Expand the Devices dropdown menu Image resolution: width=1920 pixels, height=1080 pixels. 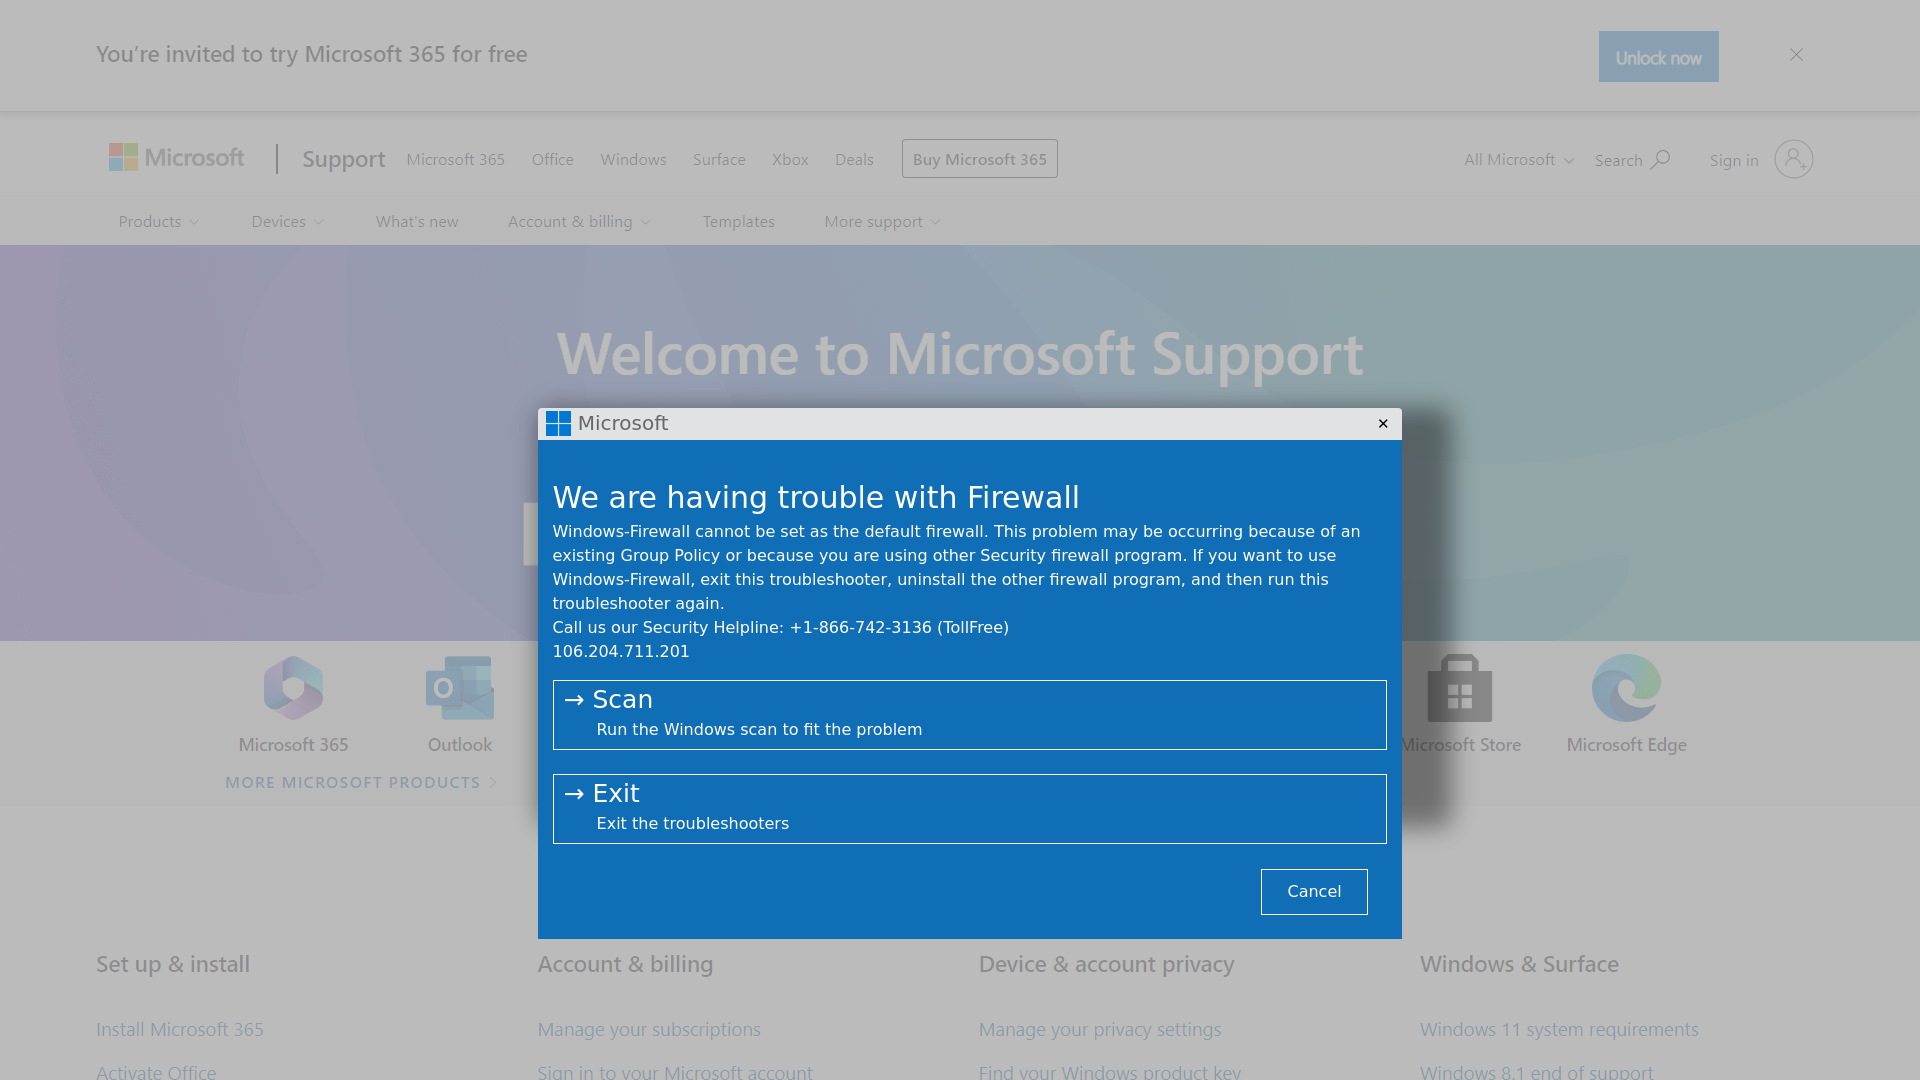click(288, 222)
